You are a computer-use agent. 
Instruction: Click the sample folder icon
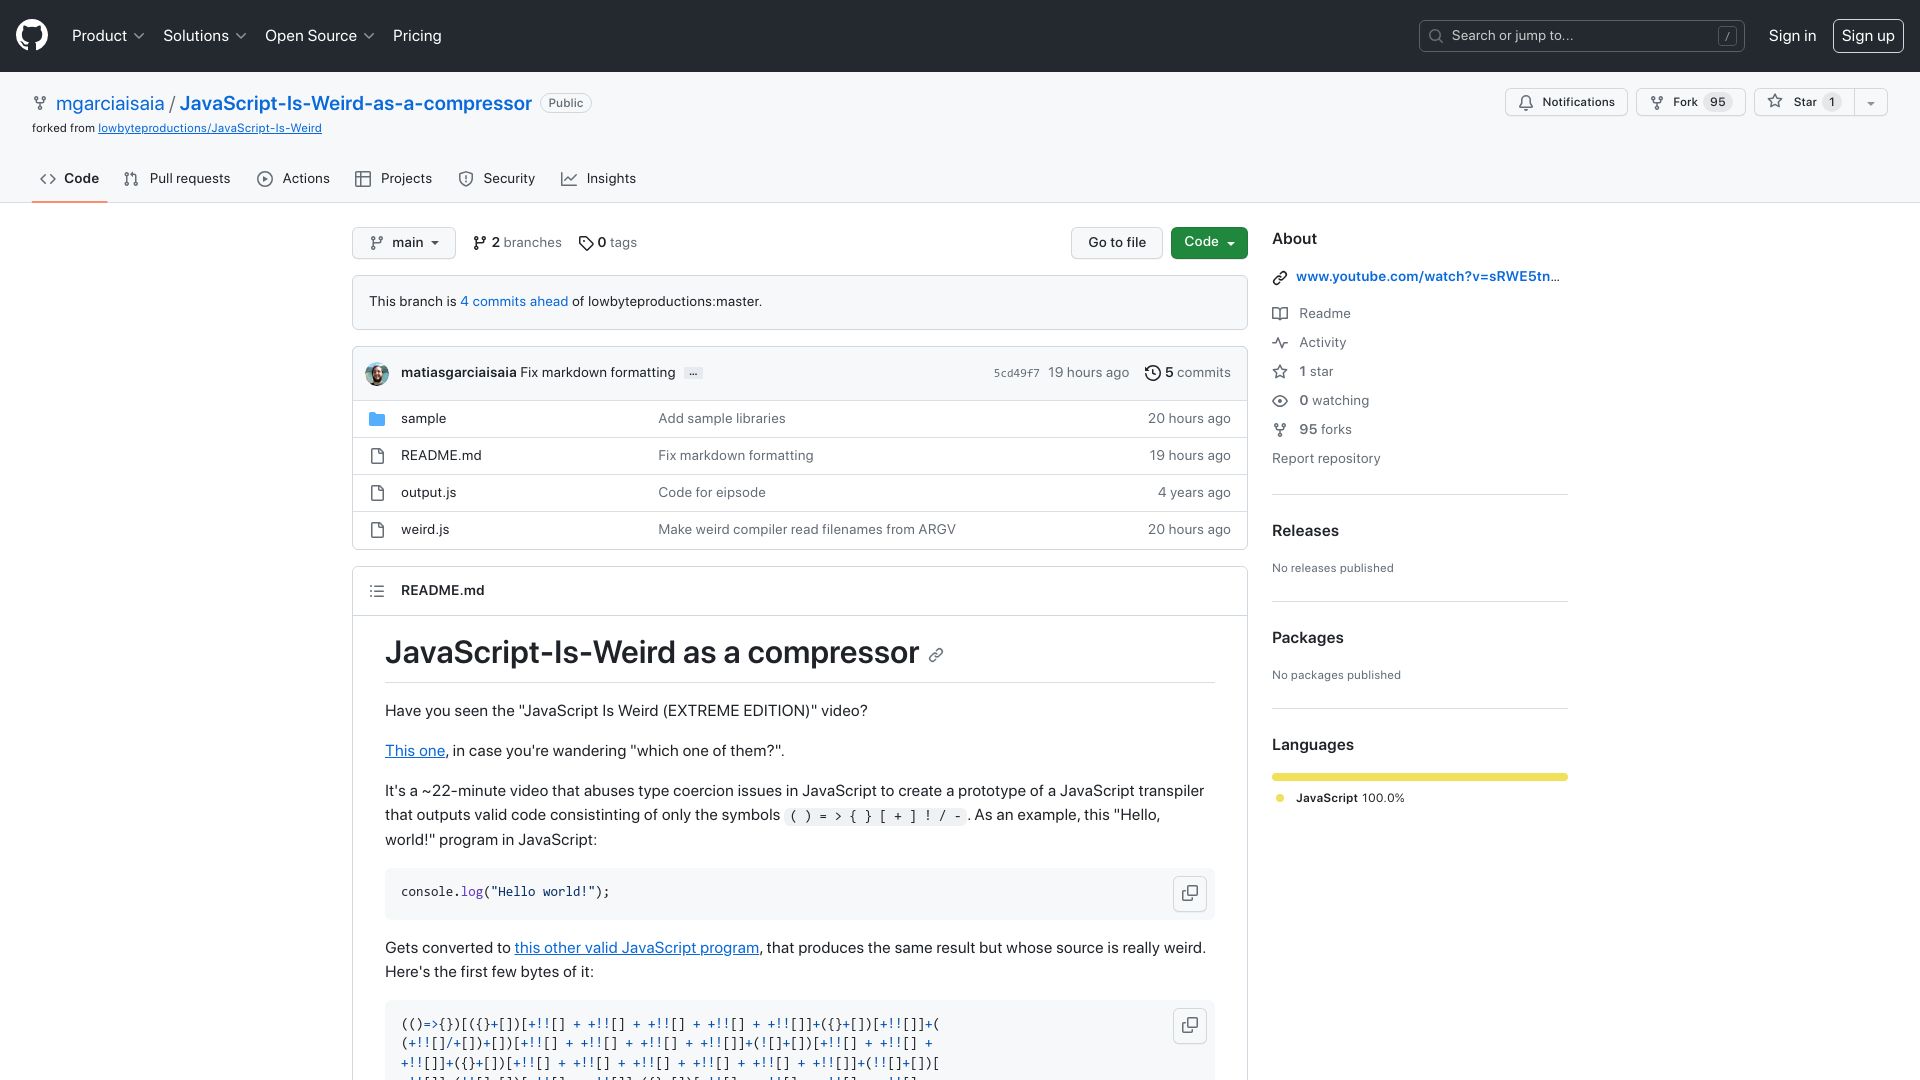coord(377,419)
